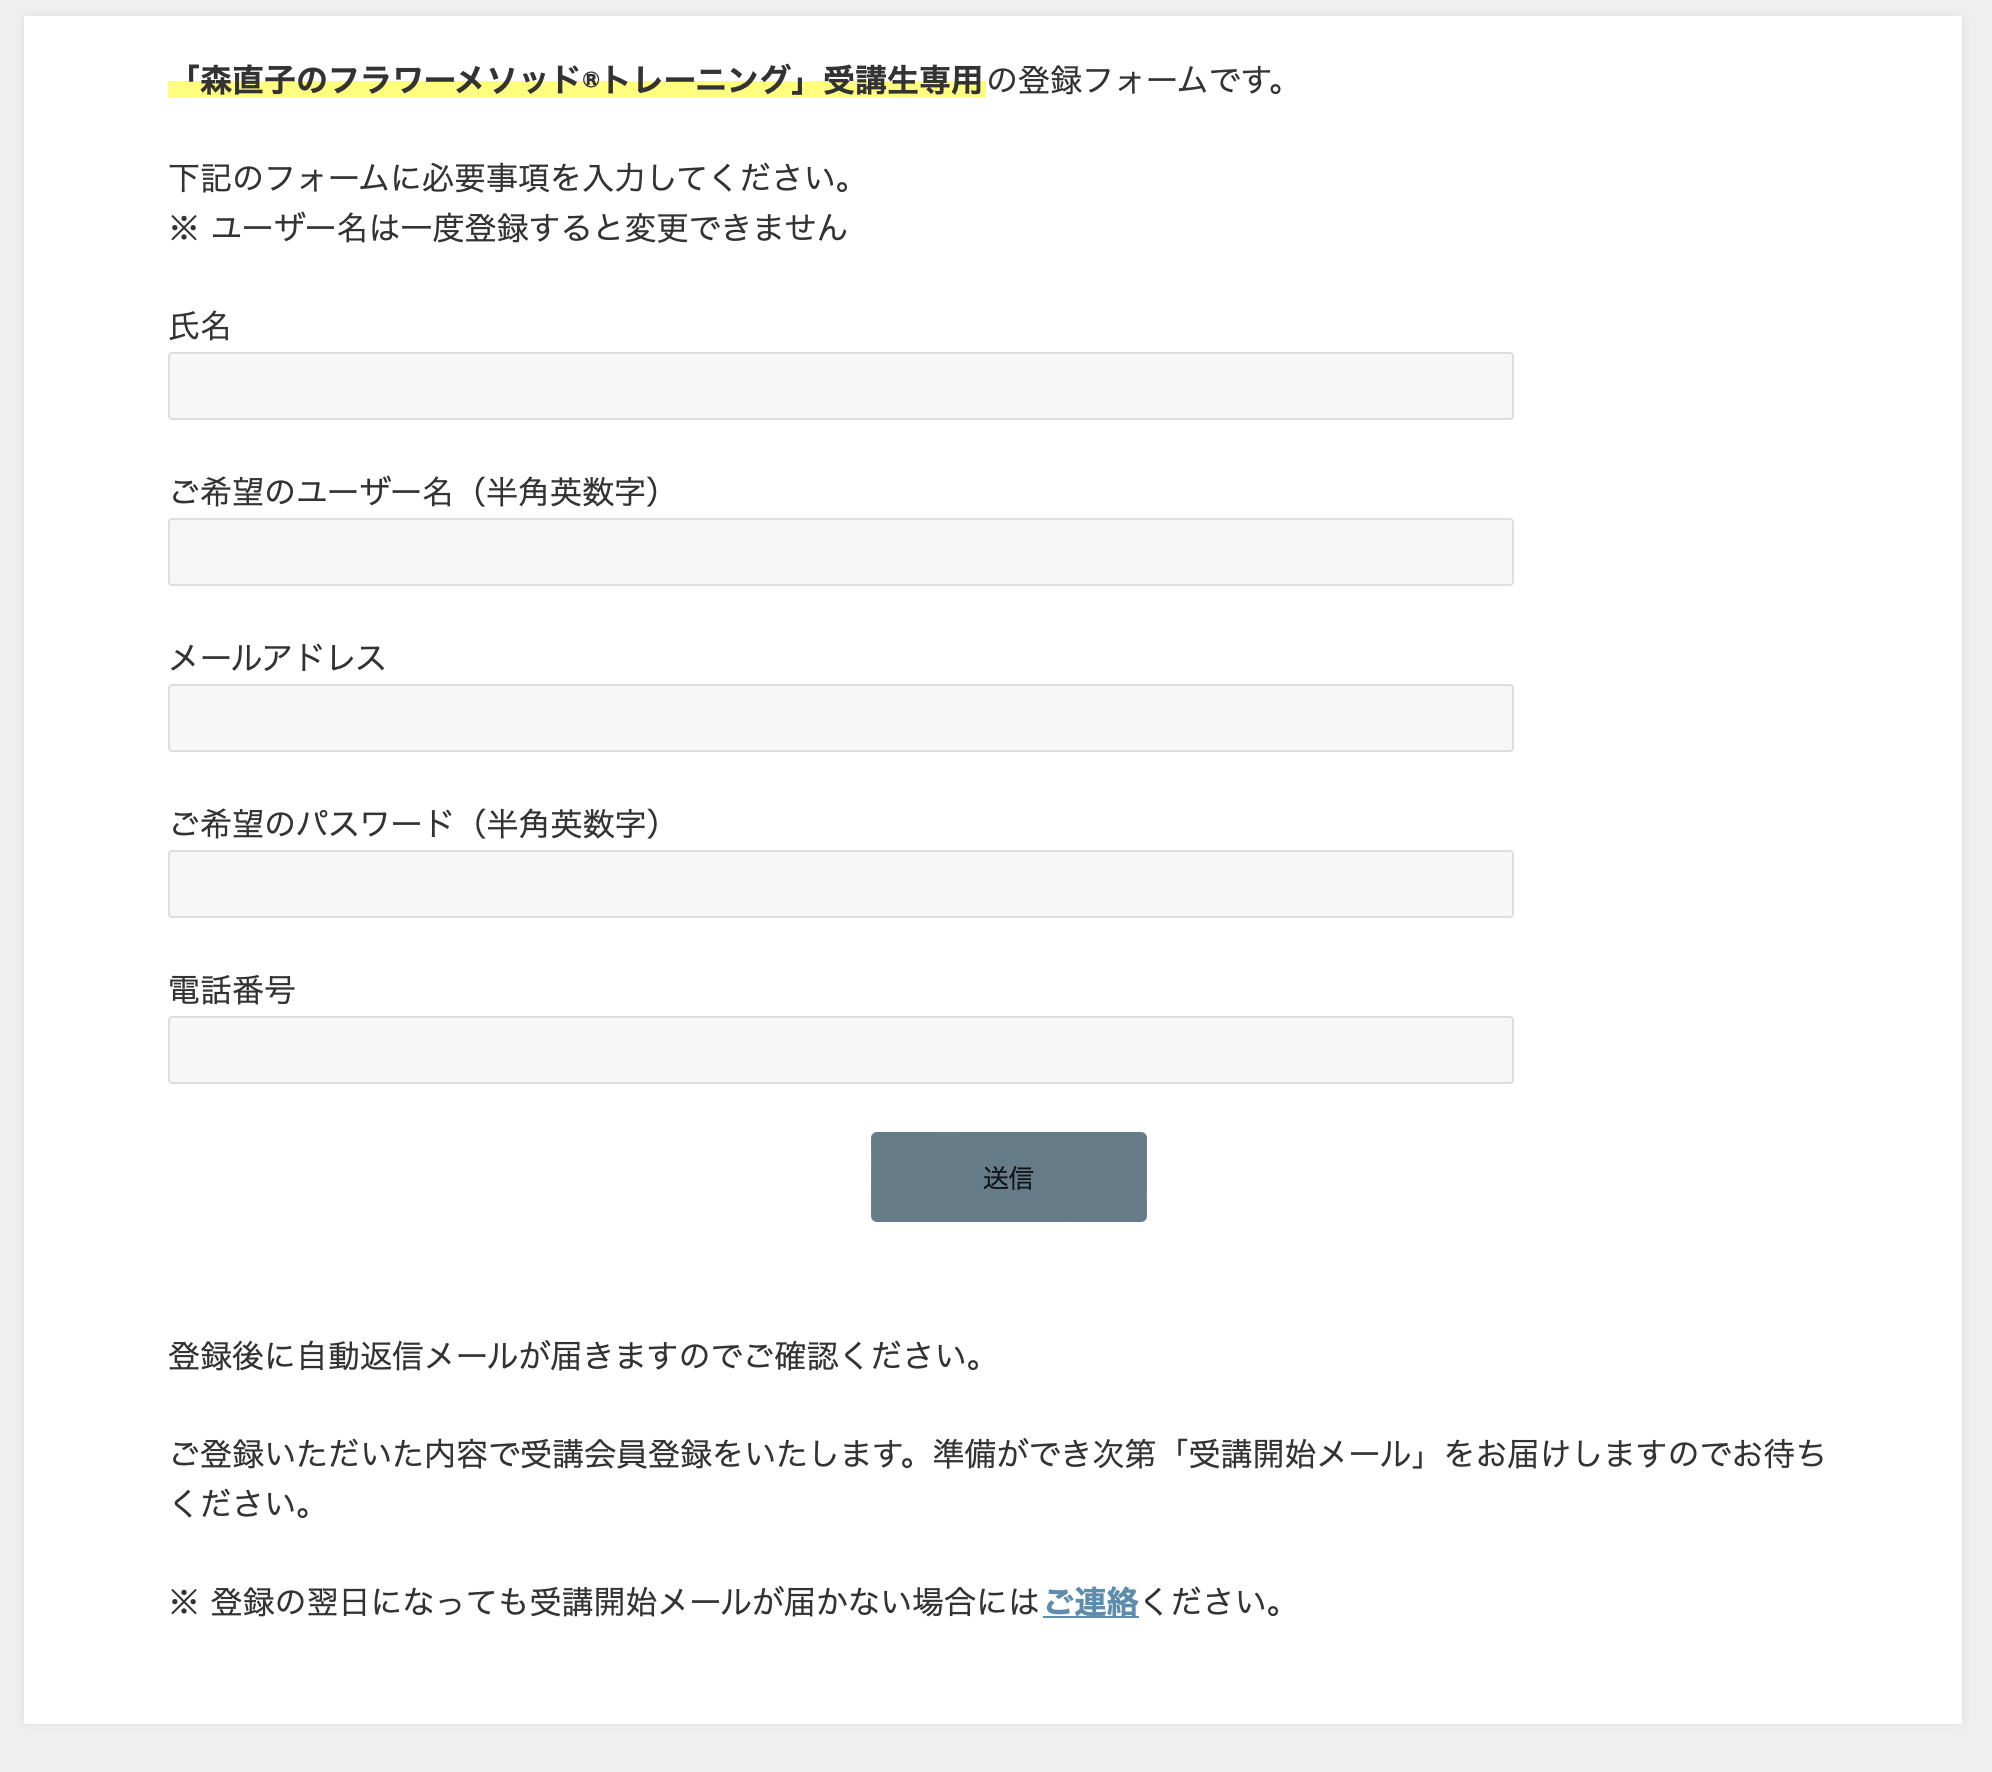Click the 登録後に自動返信メール confirmation text
This screenshot has height=1772, width=1992.
pyautogui.click(x=578, y=1356)
